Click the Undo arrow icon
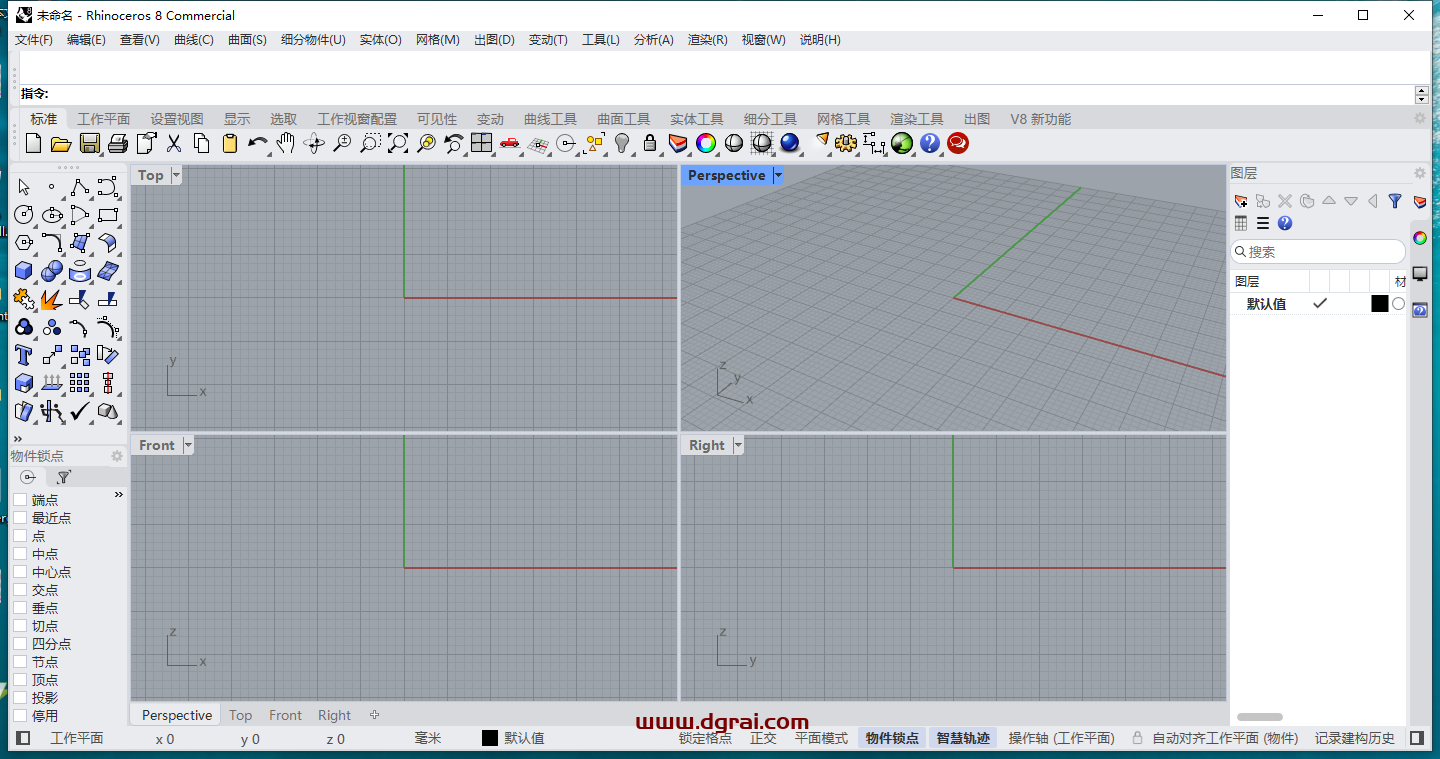The height and width of the screenshot is (759, 1440). click(258, 143)
